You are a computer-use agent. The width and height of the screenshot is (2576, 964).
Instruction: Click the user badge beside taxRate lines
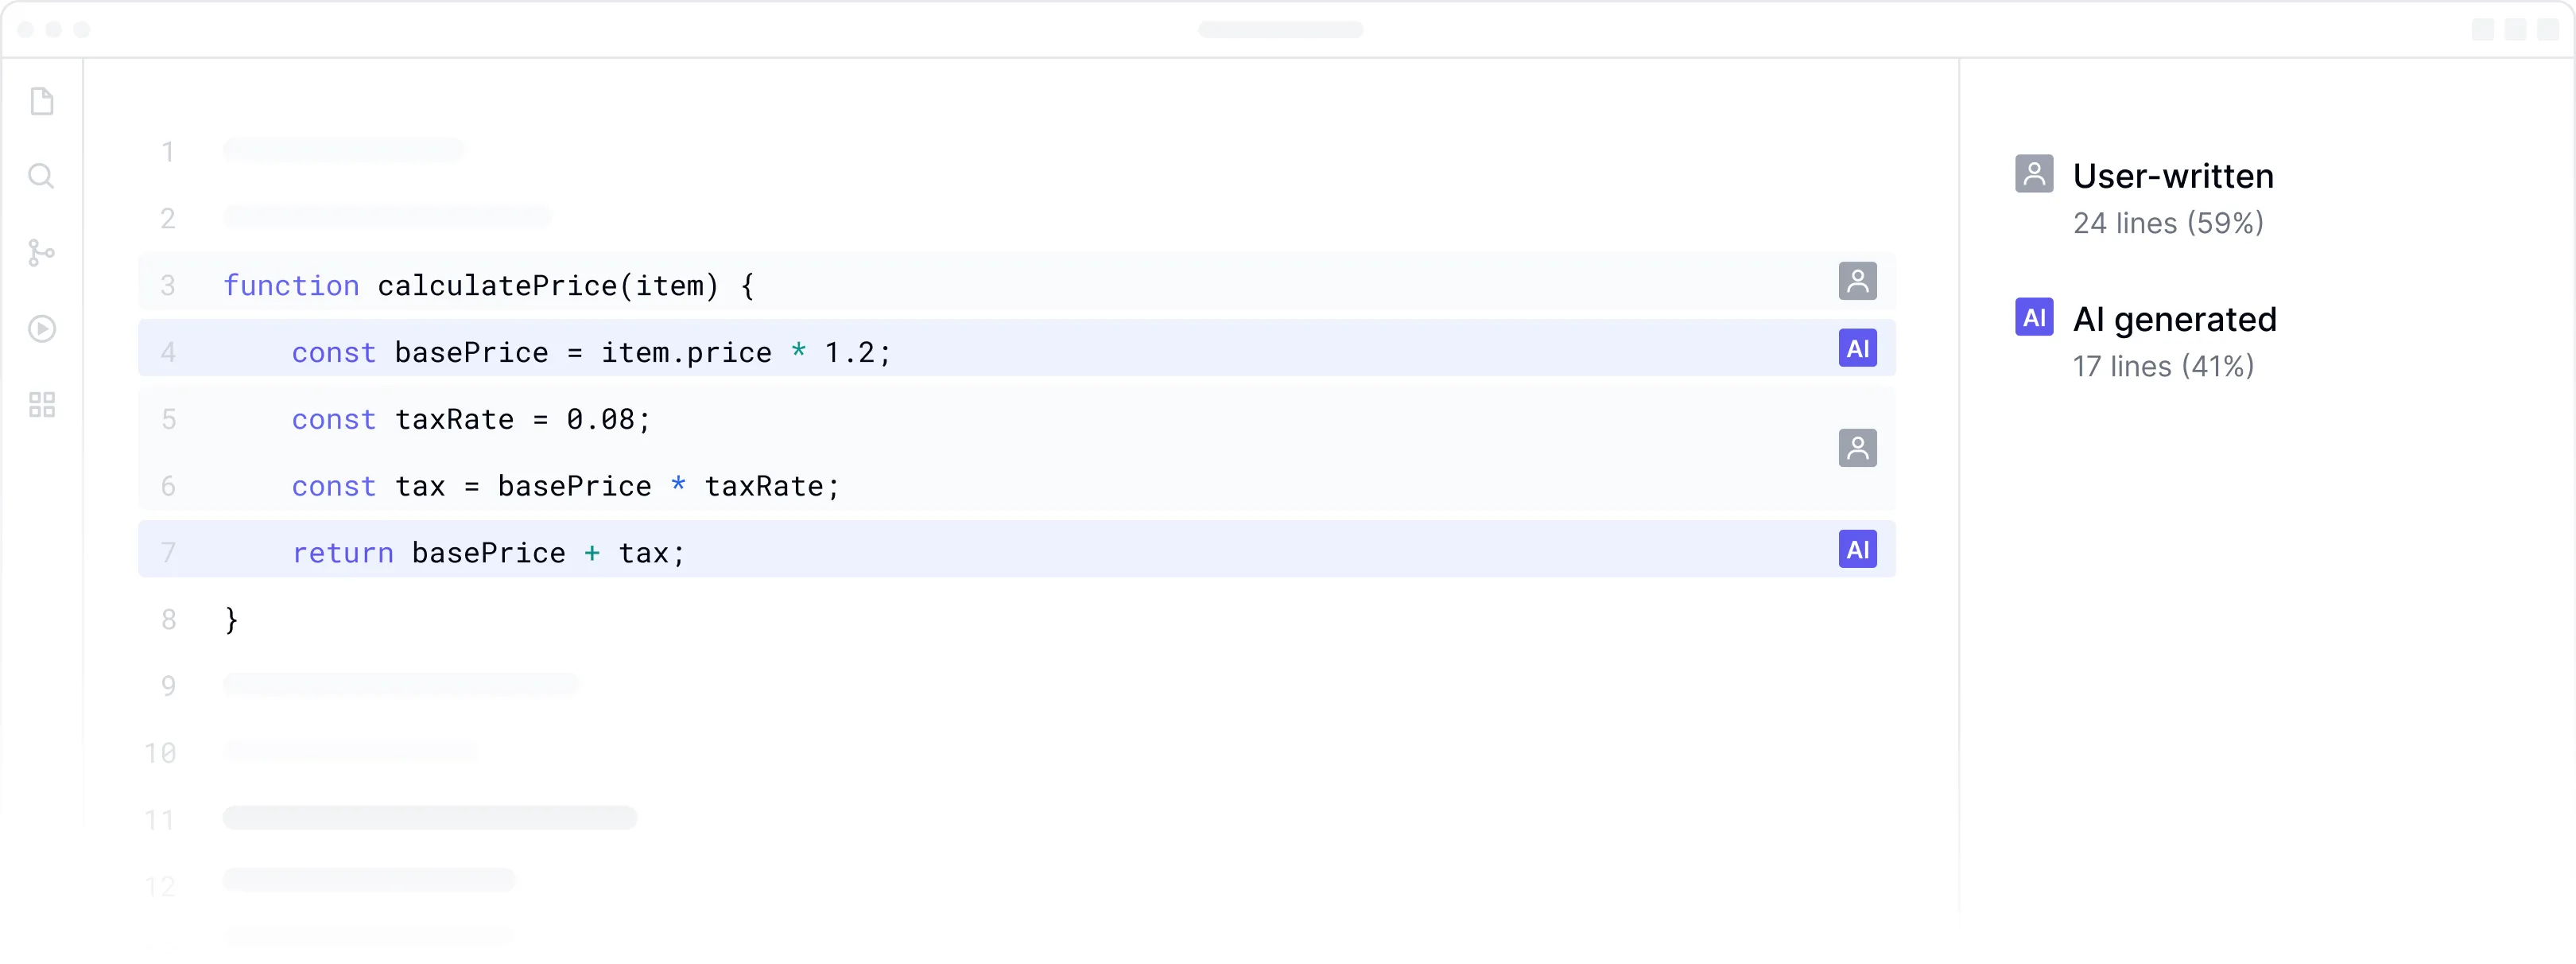1857,449
